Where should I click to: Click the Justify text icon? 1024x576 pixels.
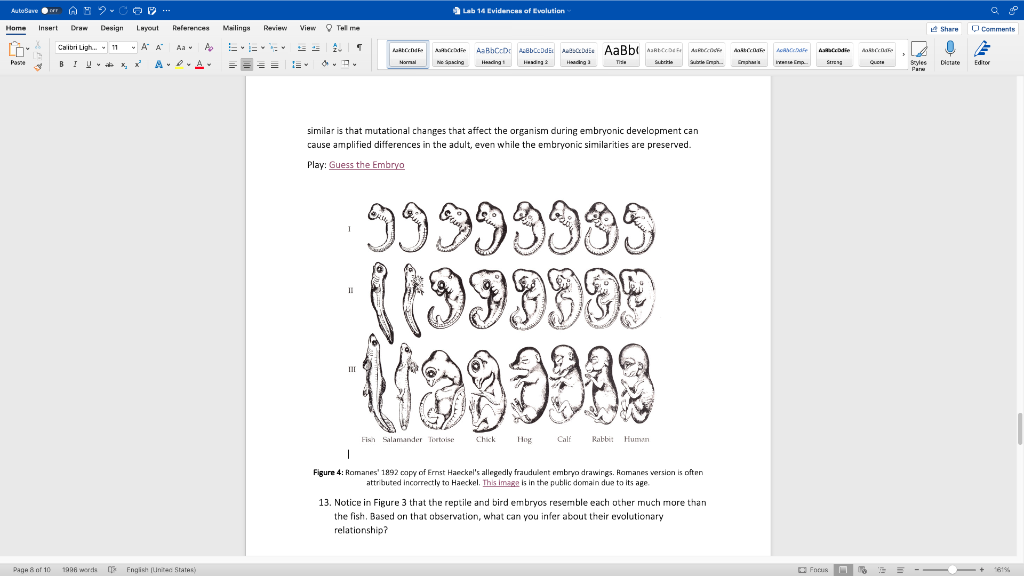274,65
